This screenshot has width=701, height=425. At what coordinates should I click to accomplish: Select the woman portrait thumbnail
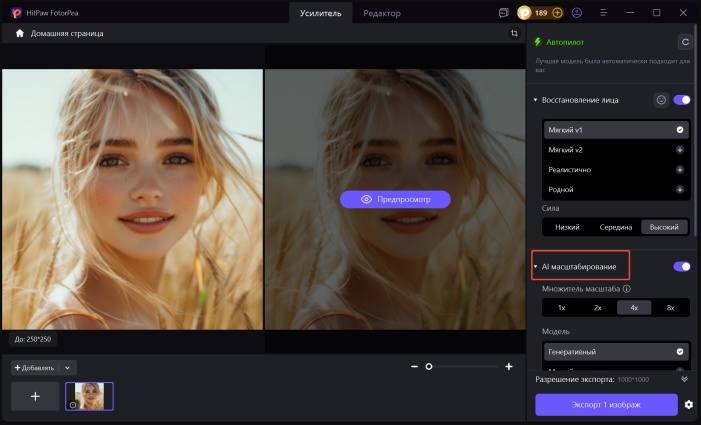(89, 396)
